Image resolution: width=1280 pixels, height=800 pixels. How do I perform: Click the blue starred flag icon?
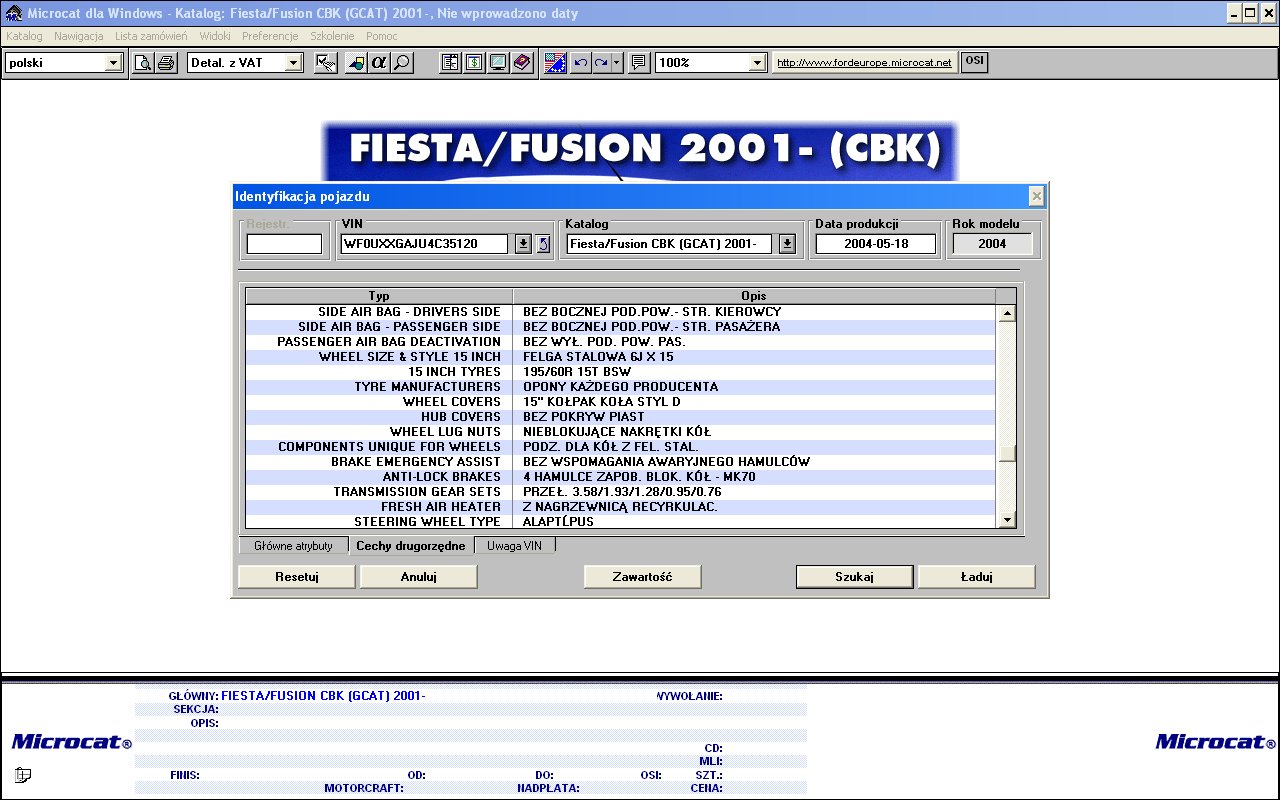556,63
